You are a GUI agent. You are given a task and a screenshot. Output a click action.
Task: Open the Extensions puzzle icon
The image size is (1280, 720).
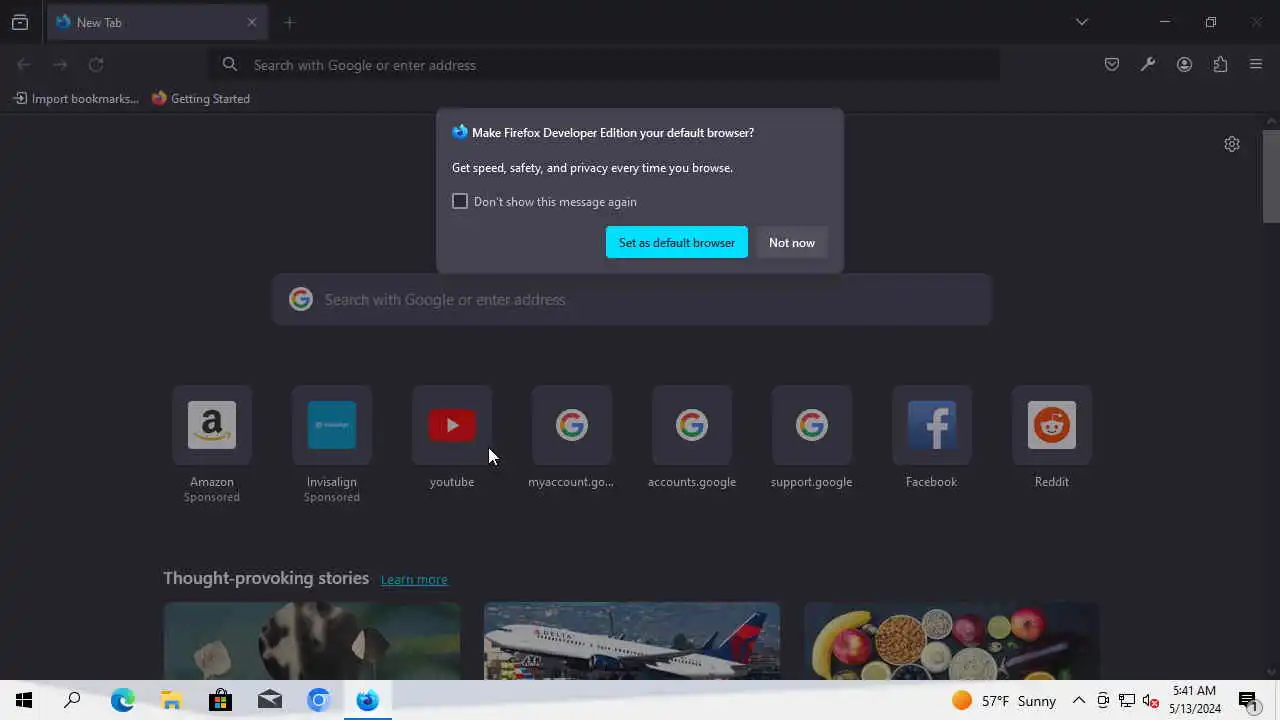tap(1220, 65)
